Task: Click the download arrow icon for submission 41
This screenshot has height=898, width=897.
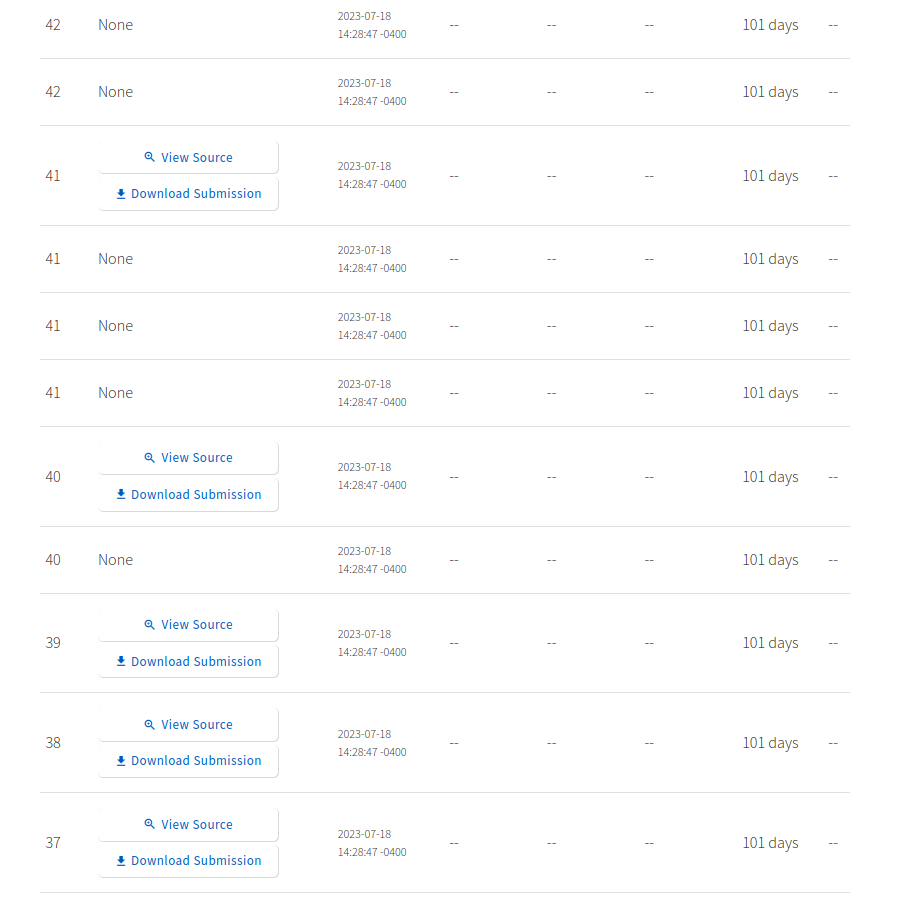Action: (x=121, y=193)
